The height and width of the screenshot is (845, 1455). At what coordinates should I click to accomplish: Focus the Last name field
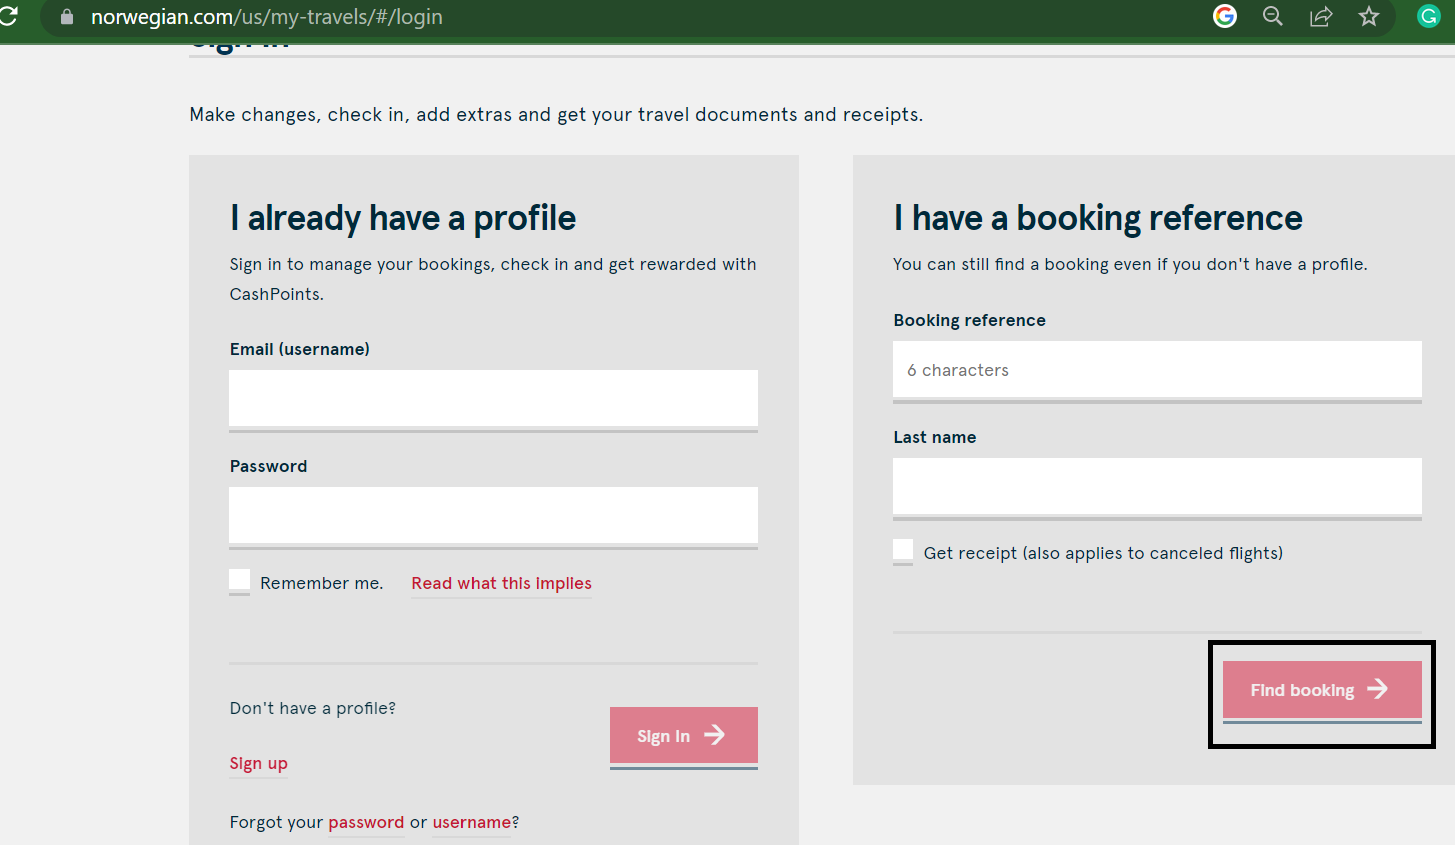pyautogui.click(x=1157, y=487)
